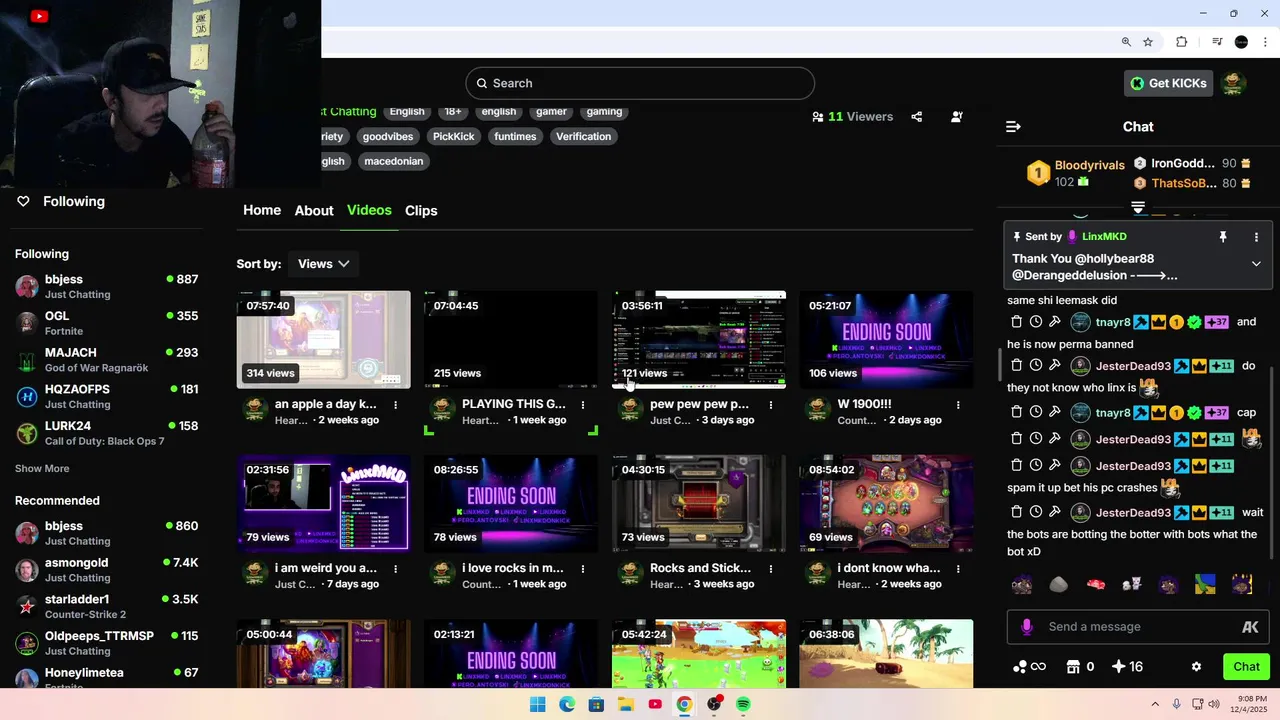Open File Explorer from the taskbar
Screen dimensions: 1280x720
pyautogui.click(x=626, y=704)
